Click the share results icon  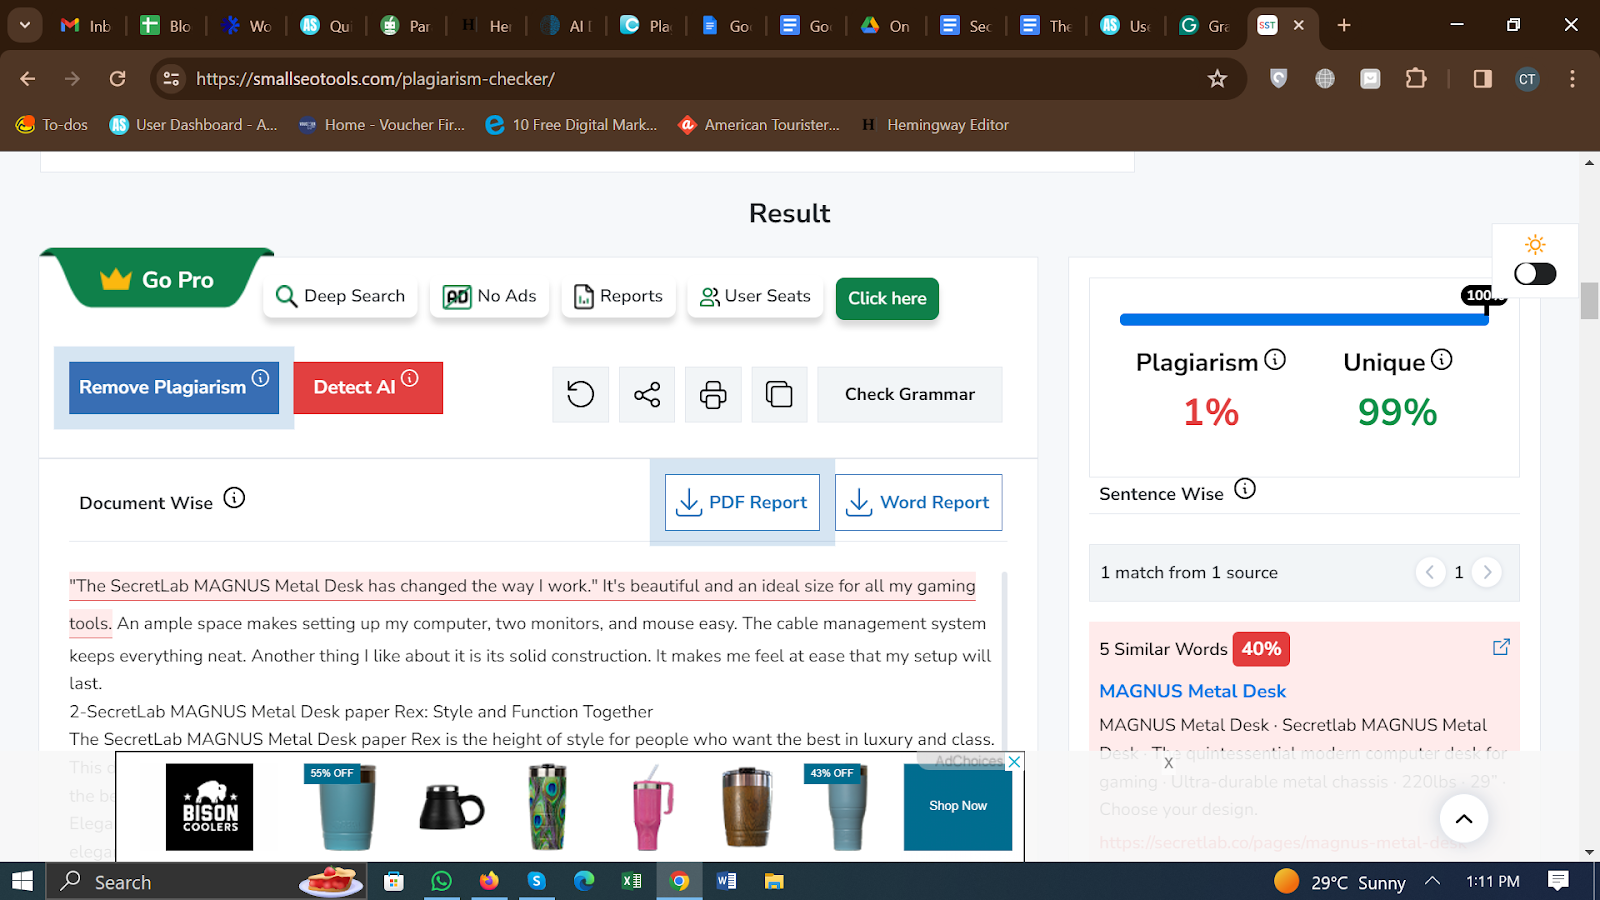pos(647,394)
